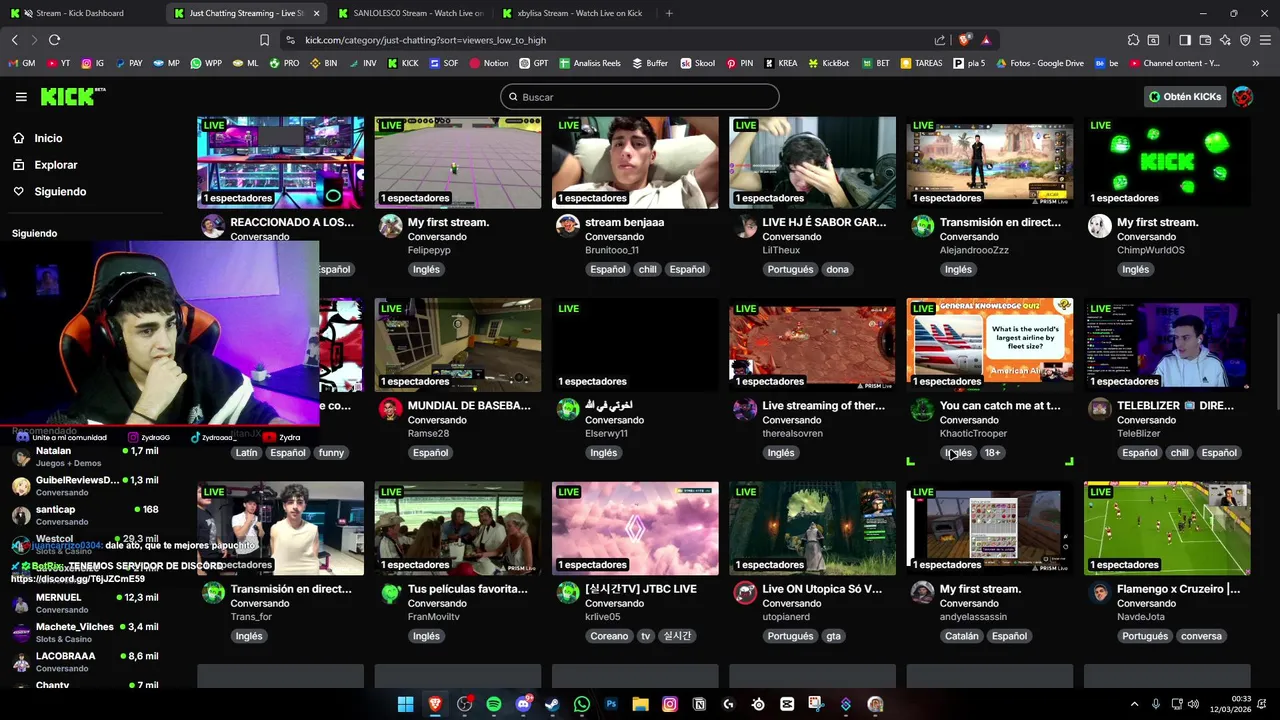
Task: Bookmark this page using the bookmark icon
Action: [x=264, y=40]
